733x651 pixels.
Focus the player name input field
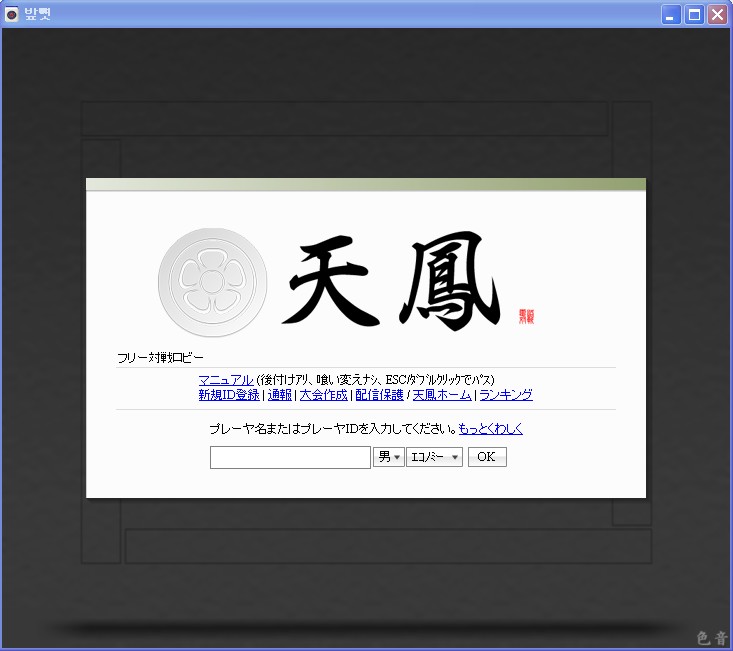[290, 457]
